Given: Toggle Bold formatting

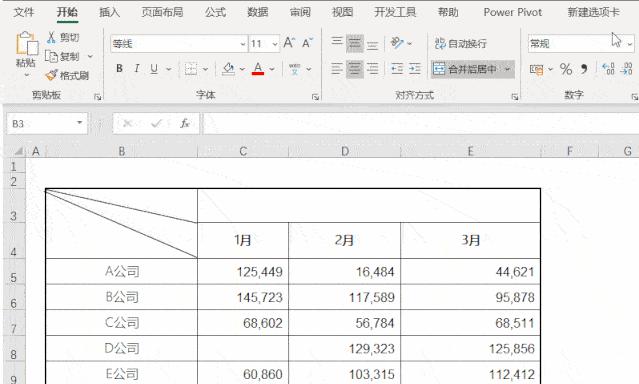Looking at the screenshot, I should (x=119, y=68).
